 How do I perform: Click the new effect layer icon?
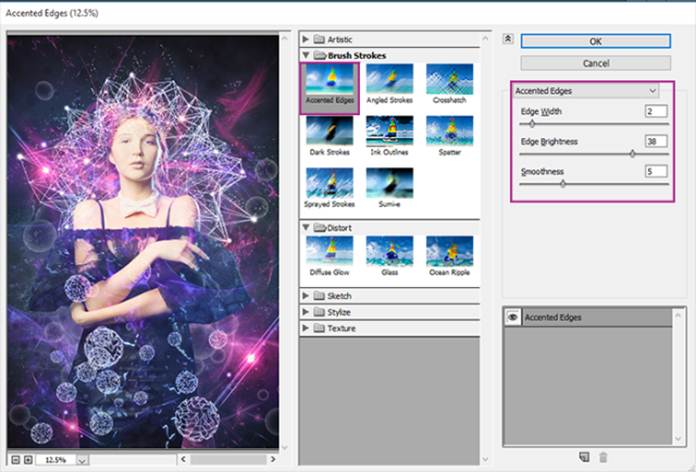click(585, 457)
